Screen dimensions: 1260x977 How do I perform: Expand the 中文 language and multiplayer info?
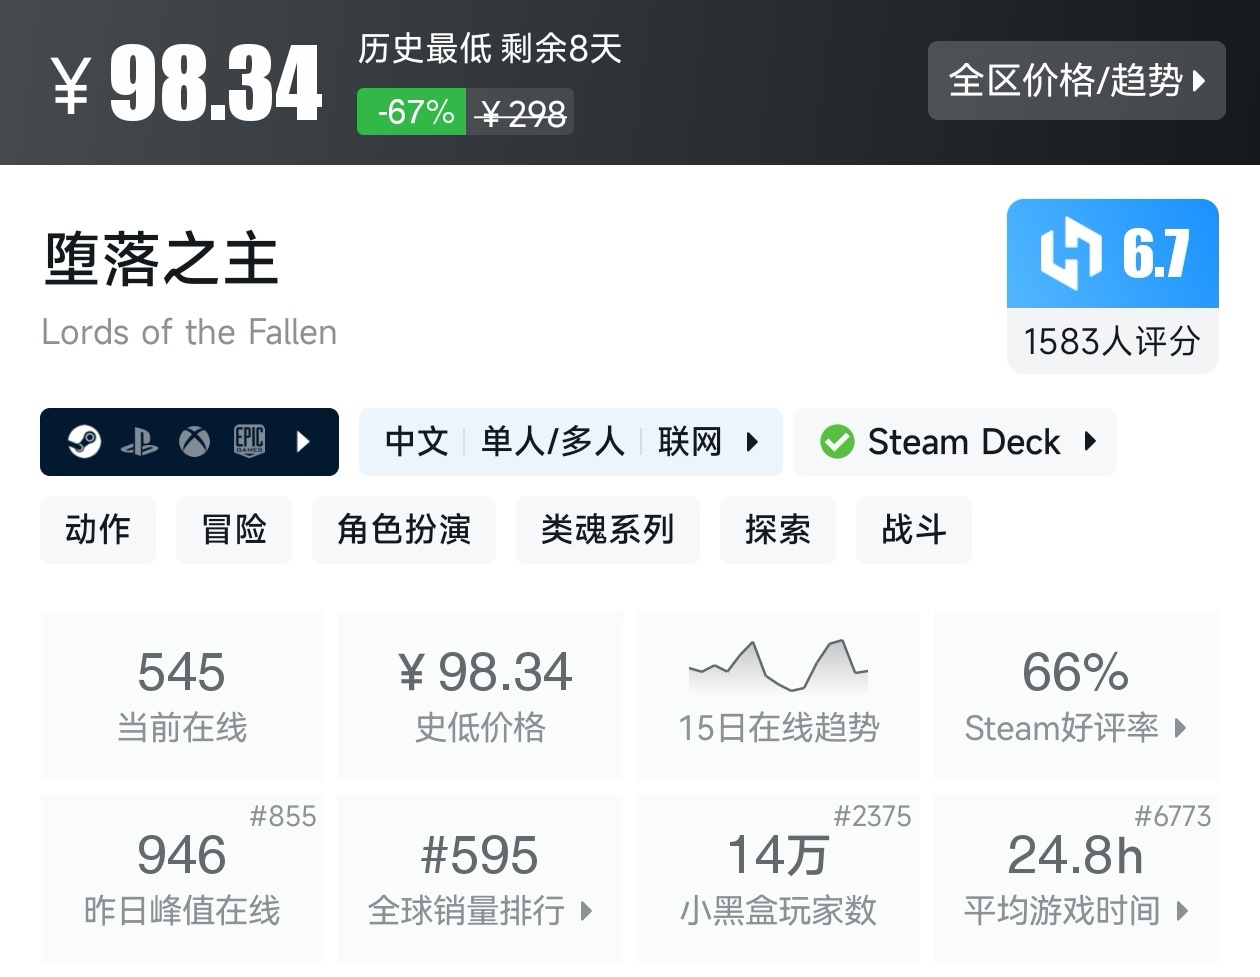click(570, 442)
